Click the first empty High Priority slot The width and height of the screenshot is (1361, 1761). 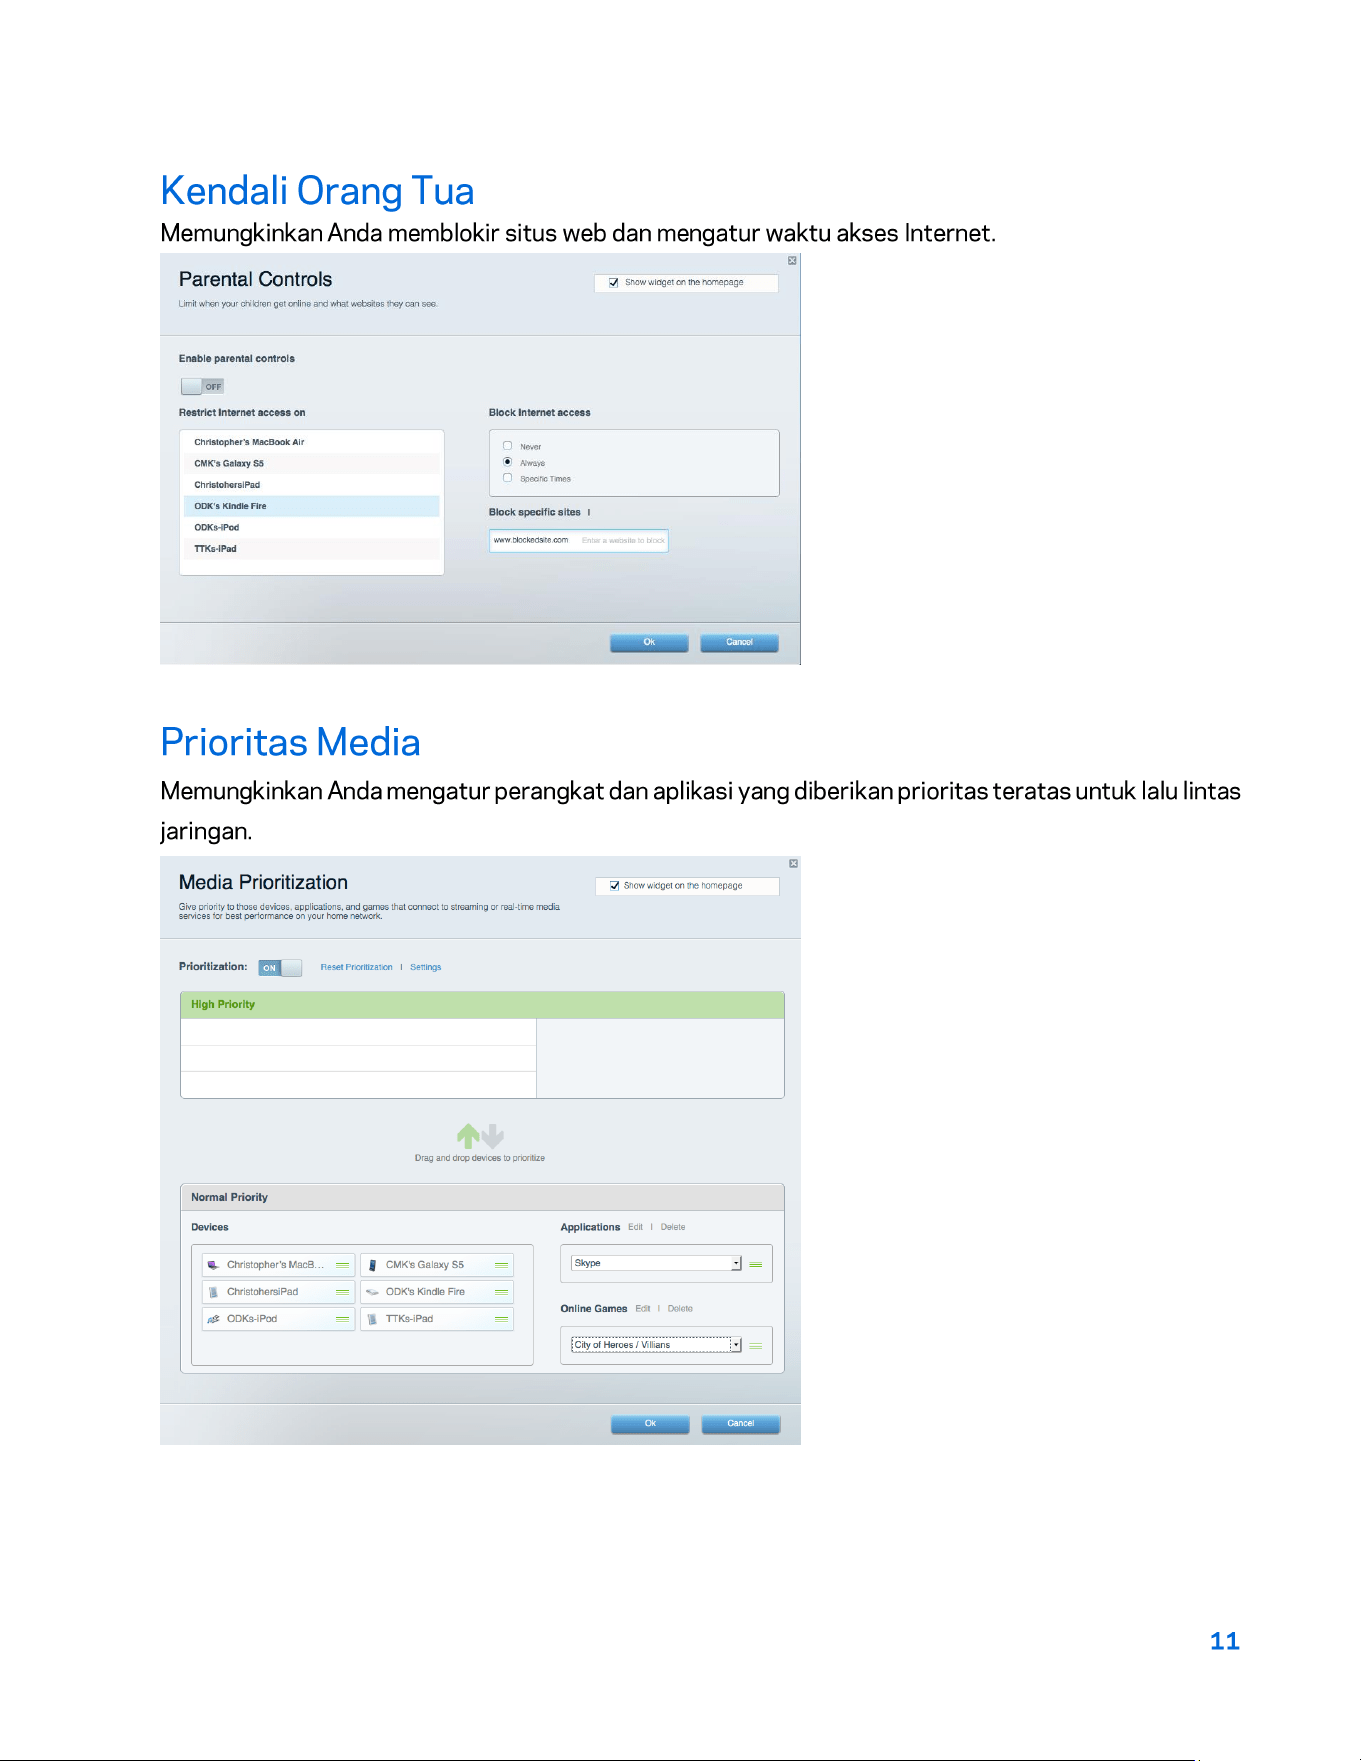358,1032
